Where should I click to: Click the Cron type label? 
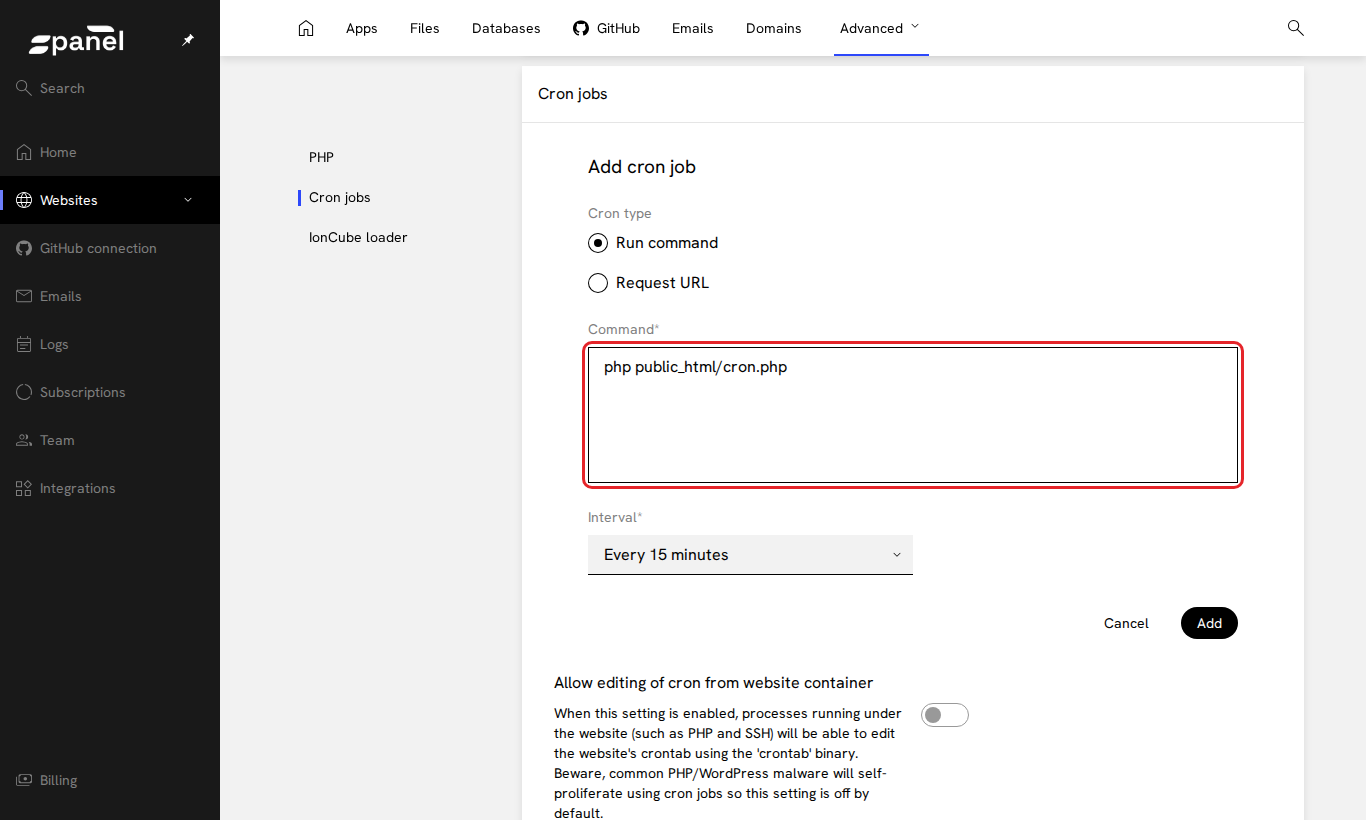(620, 213)
